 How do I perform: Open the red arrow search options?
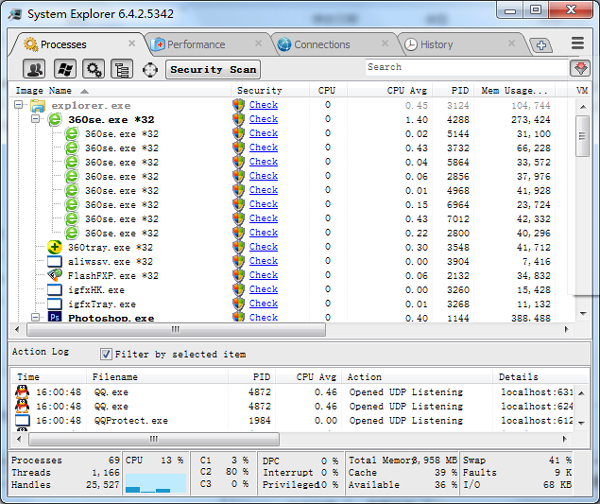pos(580,69)
